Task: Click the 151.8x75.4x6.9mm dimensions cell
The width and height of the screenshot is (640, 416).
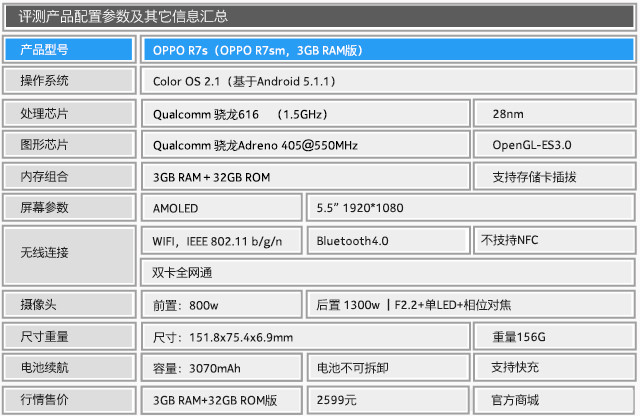Action: [x=306, y=336]
